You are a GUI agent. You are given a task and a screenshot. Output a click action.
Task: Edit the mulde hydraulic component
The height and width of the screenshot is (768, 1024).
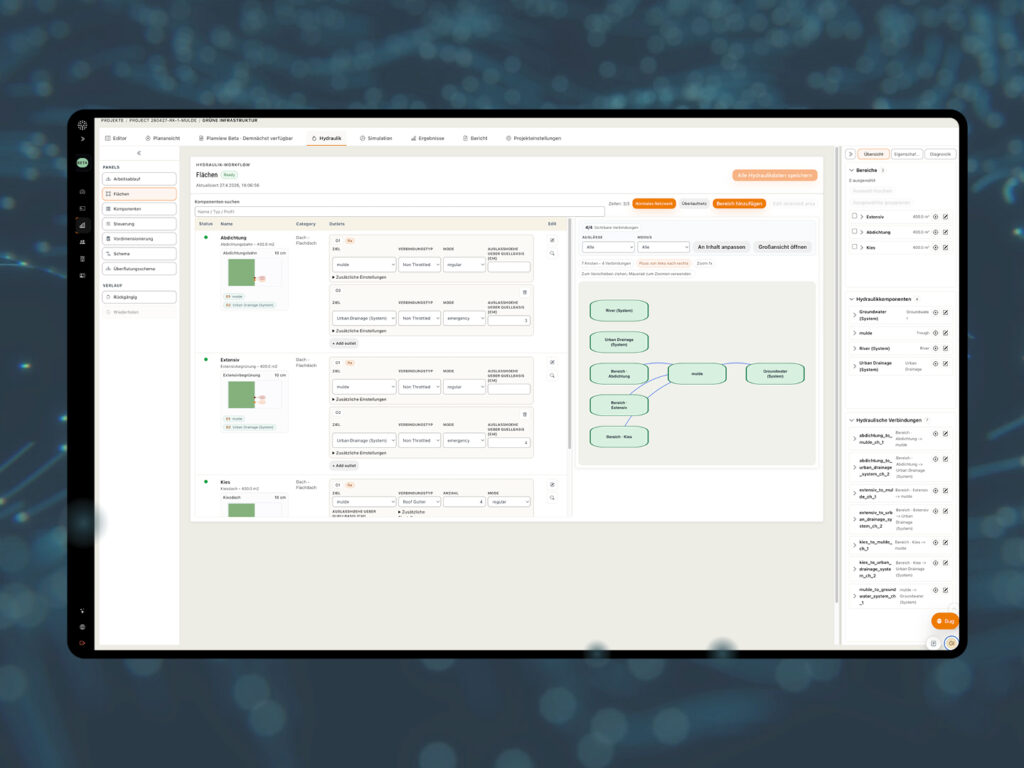(945, 333)
